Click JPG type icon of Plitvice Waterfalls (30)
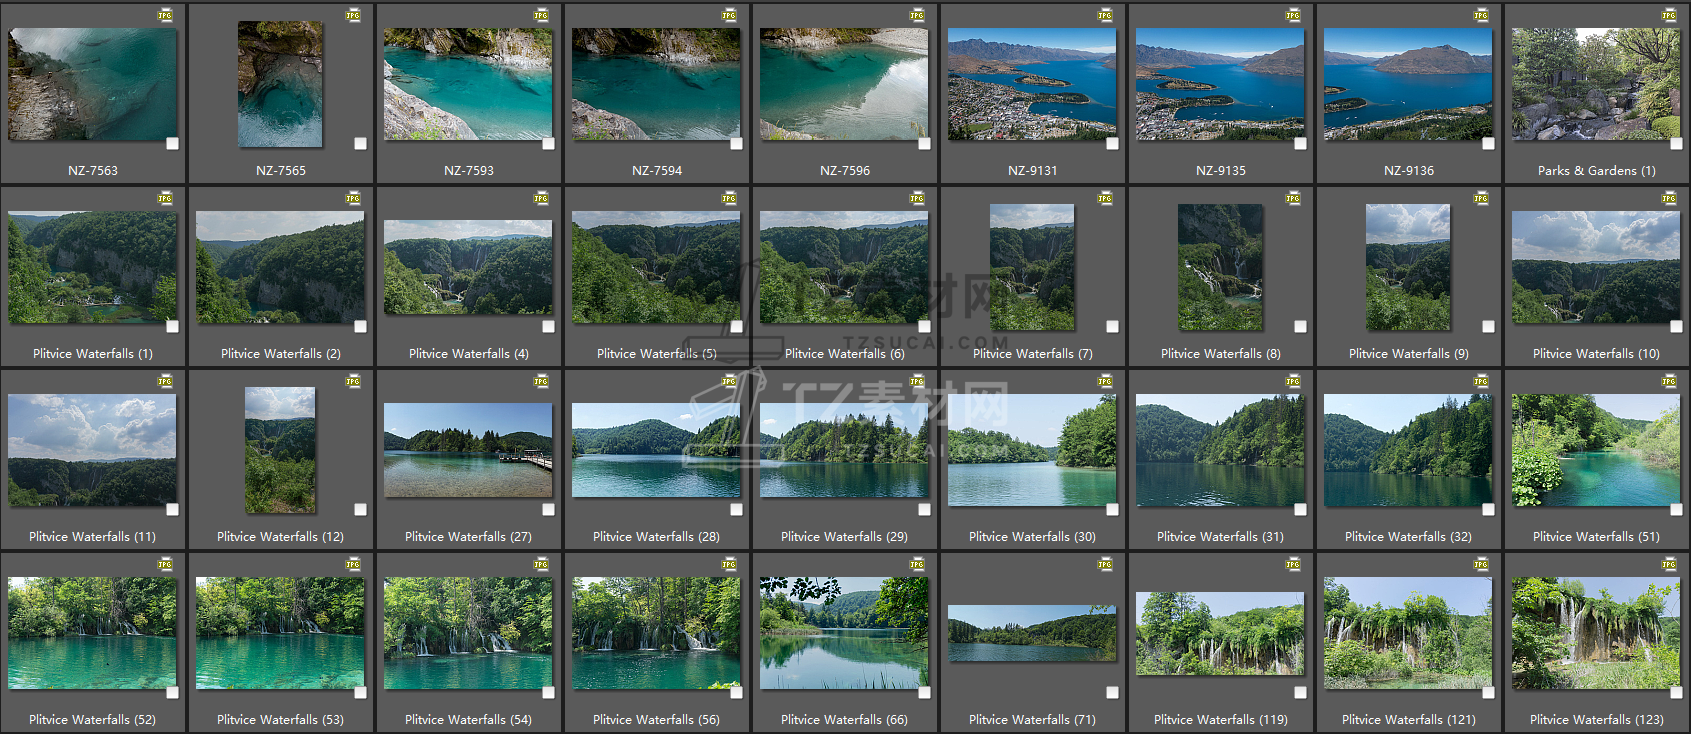Image resolution: width=1691 pixels, height=734 pixels. coord(1105,381)
